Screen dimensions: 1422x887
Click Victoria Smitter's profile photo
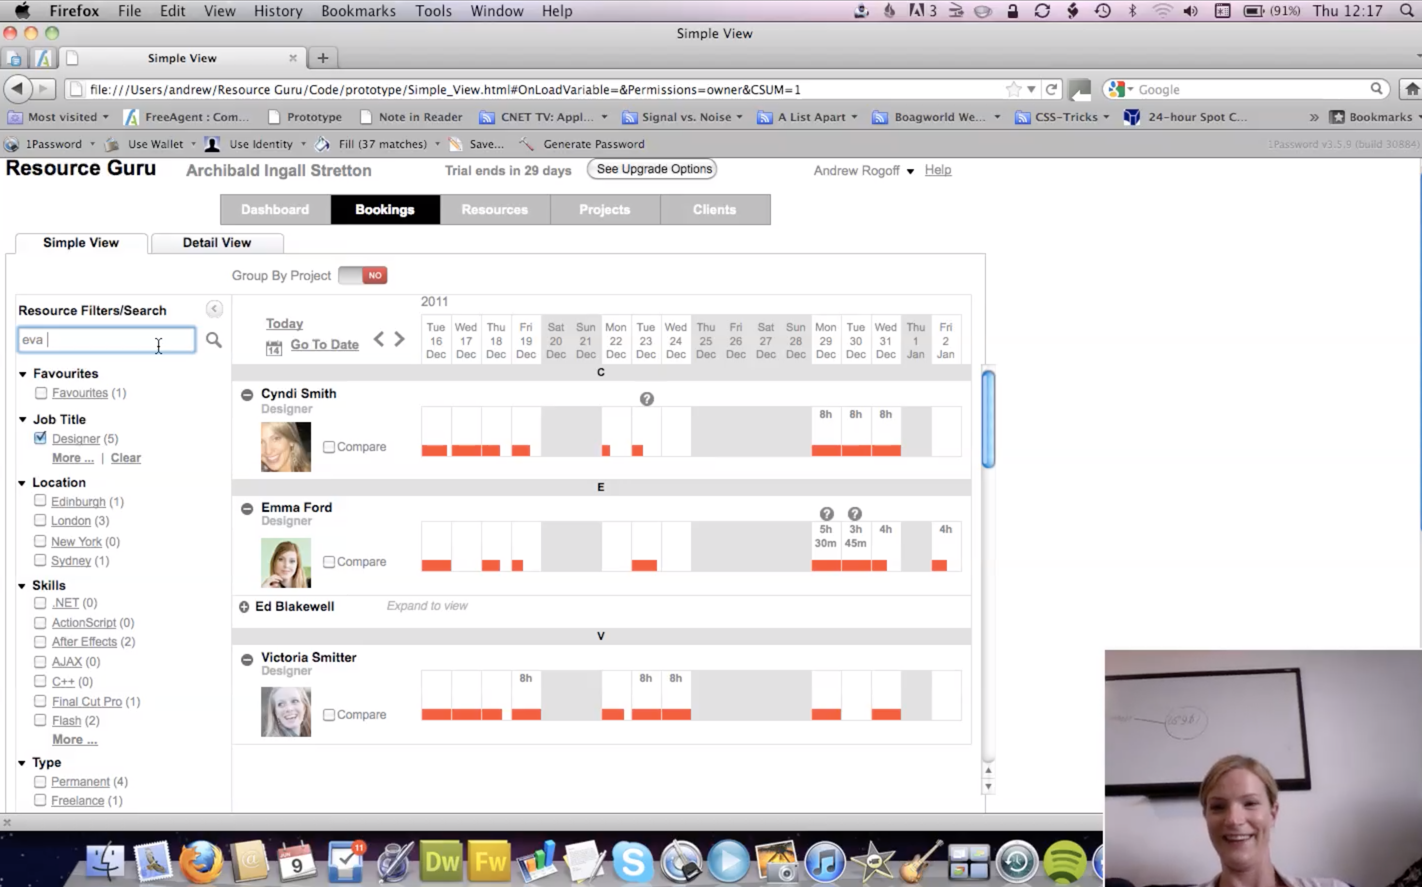(285, 712)
